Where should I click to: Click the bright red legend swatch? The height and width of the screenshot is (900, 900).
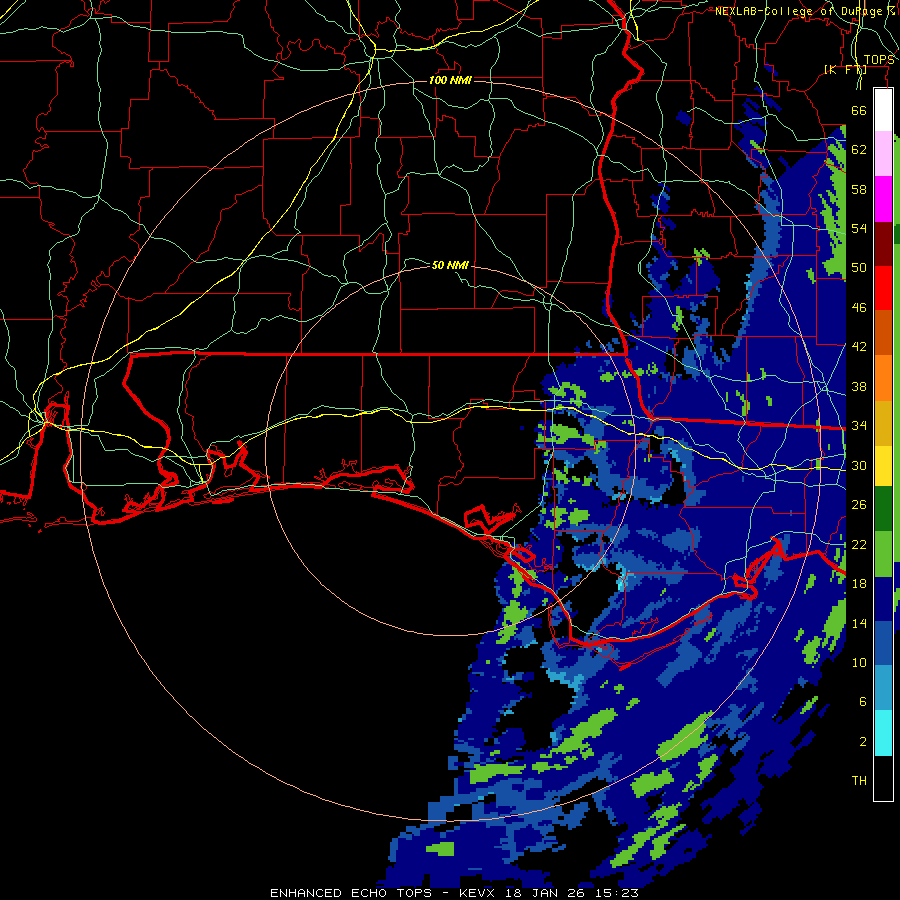click(883, 288)
